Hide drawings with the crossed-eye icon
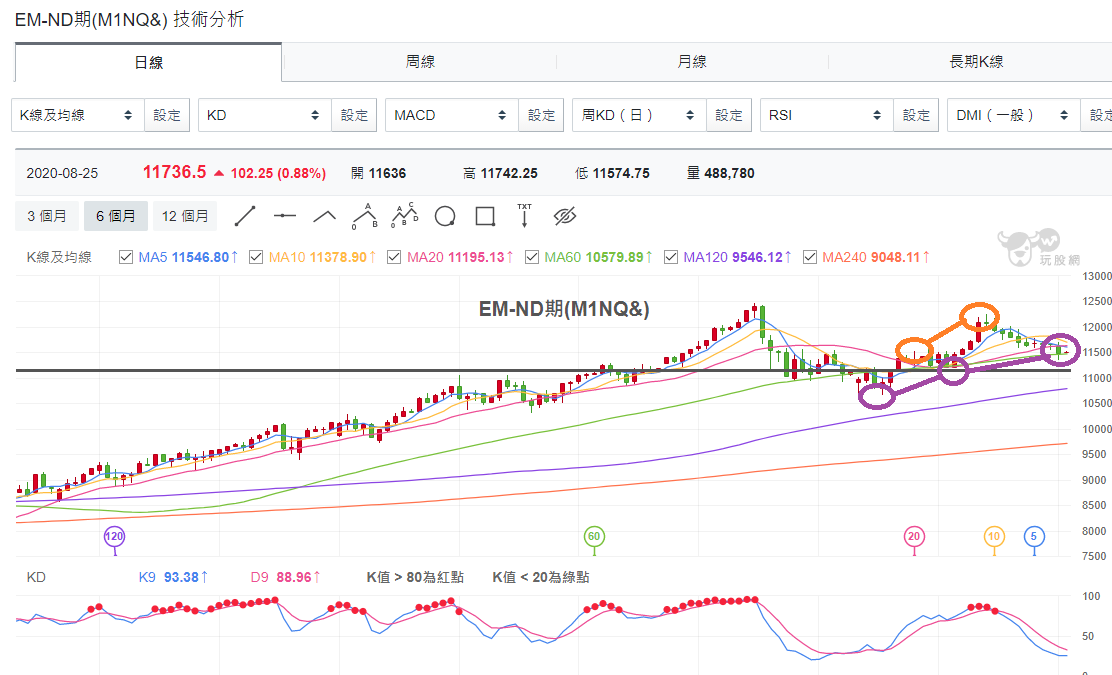The image size is (1112, 675). tap(565, 216)
